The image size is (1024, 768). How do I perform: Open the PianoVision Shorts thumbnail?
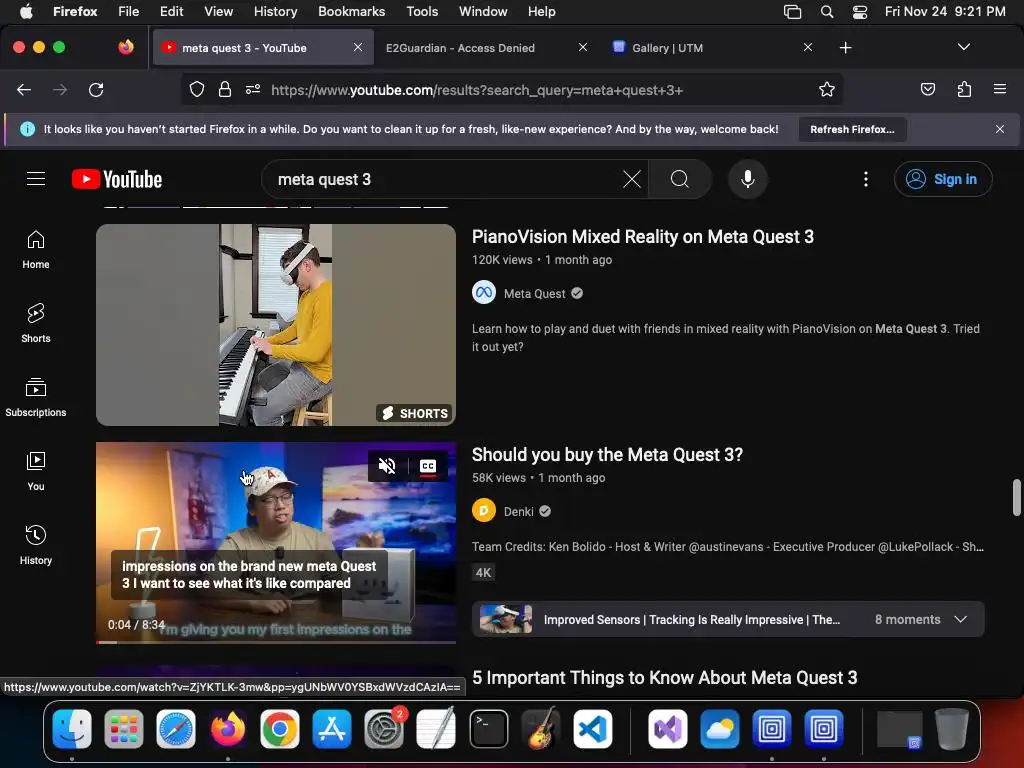pyautogui.click(x=276, y=325)
